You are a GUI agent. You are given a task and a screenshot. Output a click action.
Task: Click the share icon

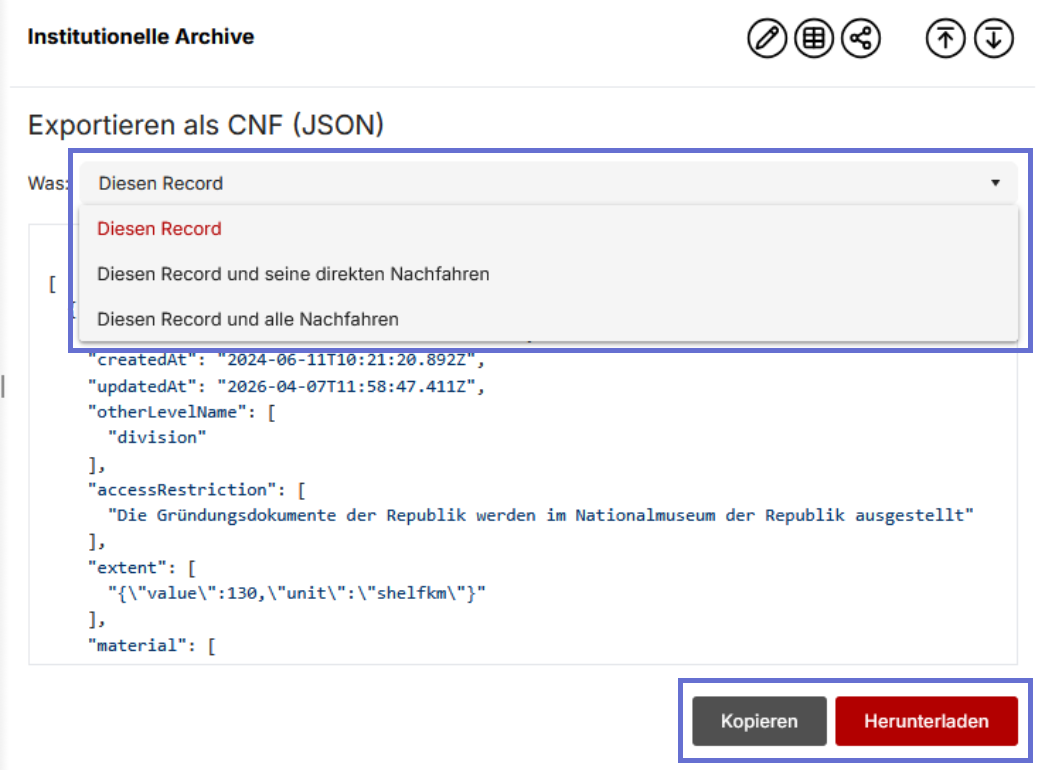point(861,38)
